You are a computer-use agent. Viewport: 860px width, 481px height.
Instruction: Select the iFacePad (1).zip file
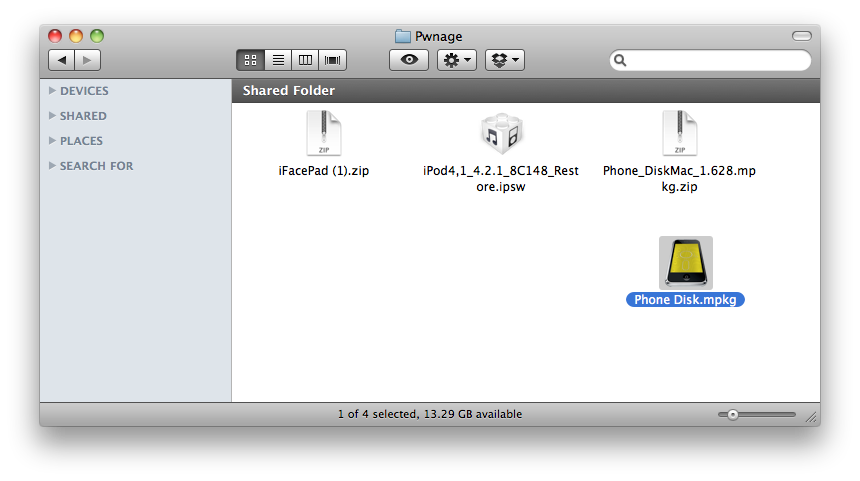pos(324,134)
